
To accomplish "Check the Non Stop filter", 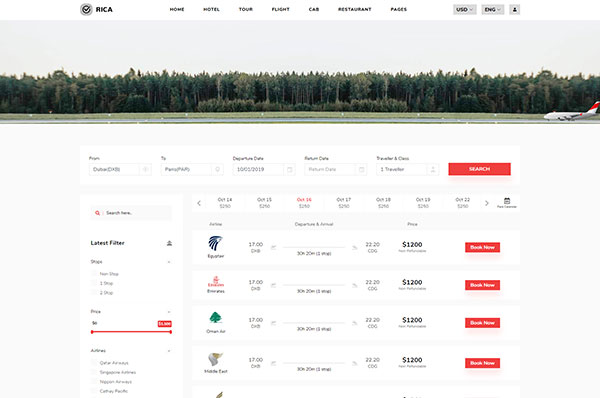I will click(94, 273).
